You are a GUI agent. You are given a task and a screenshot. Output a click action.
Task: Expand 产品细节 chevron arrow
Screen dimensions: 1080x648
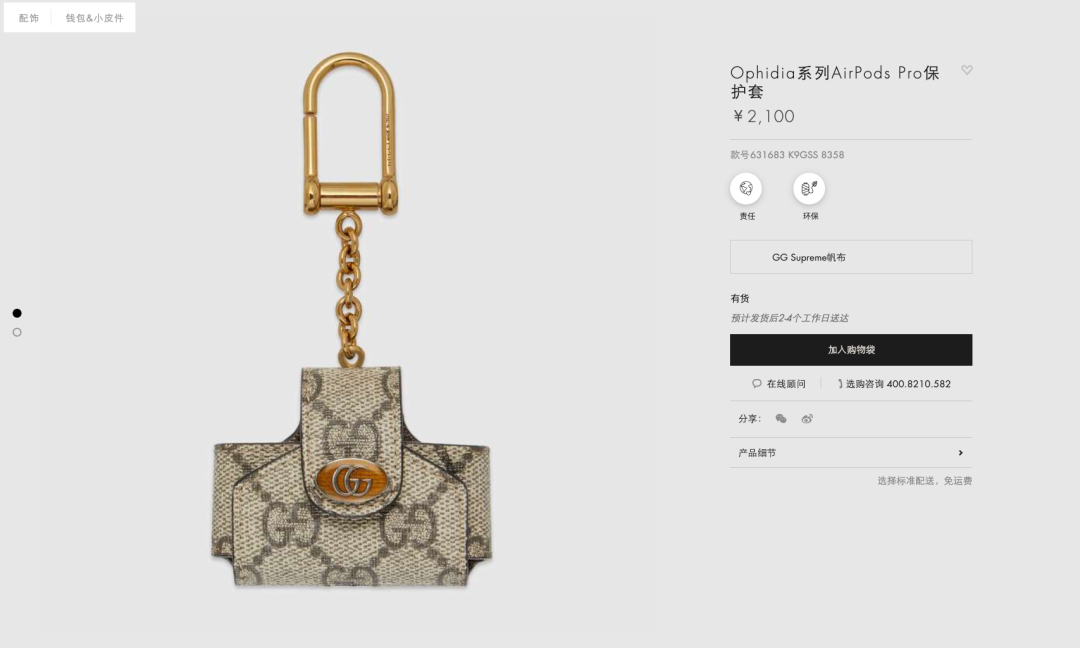[x=960, y=453]
